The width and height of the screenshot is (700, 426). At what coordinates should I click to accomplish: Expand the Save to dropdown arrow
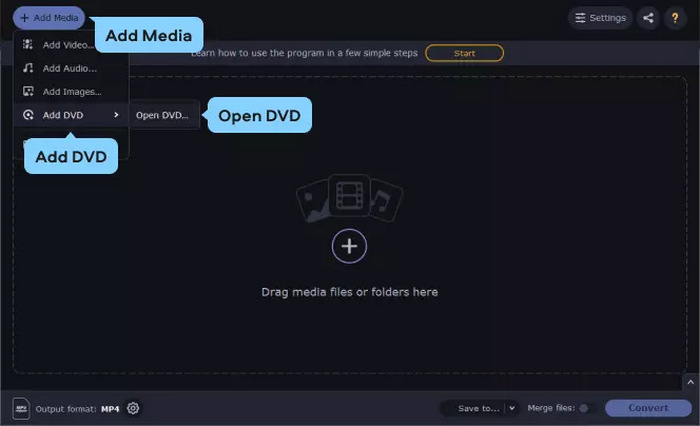[x=512, y=408]
